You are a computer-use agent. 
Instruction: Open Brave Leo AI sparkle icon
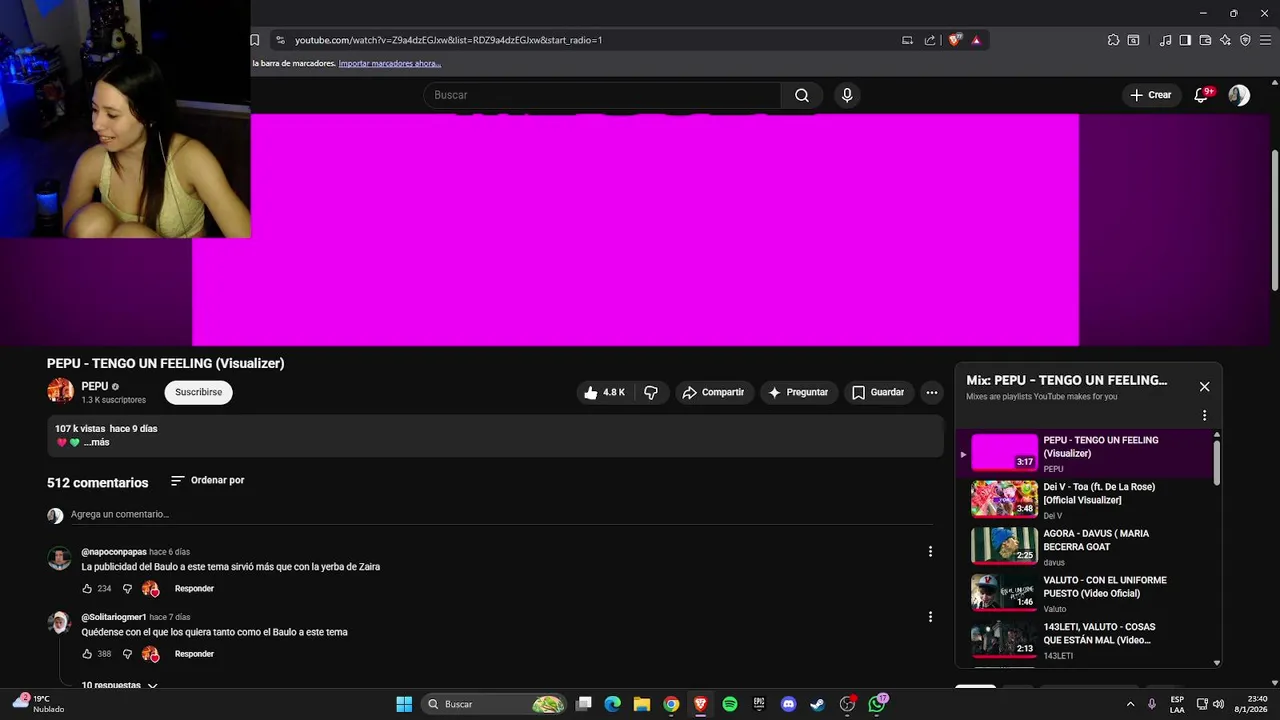(1225, 40)
